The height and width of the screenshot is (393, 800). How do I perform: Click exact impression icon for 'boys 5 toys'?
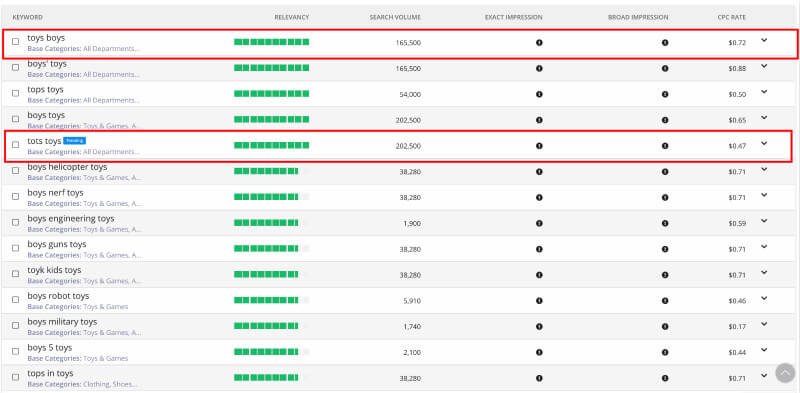point(539,352)
